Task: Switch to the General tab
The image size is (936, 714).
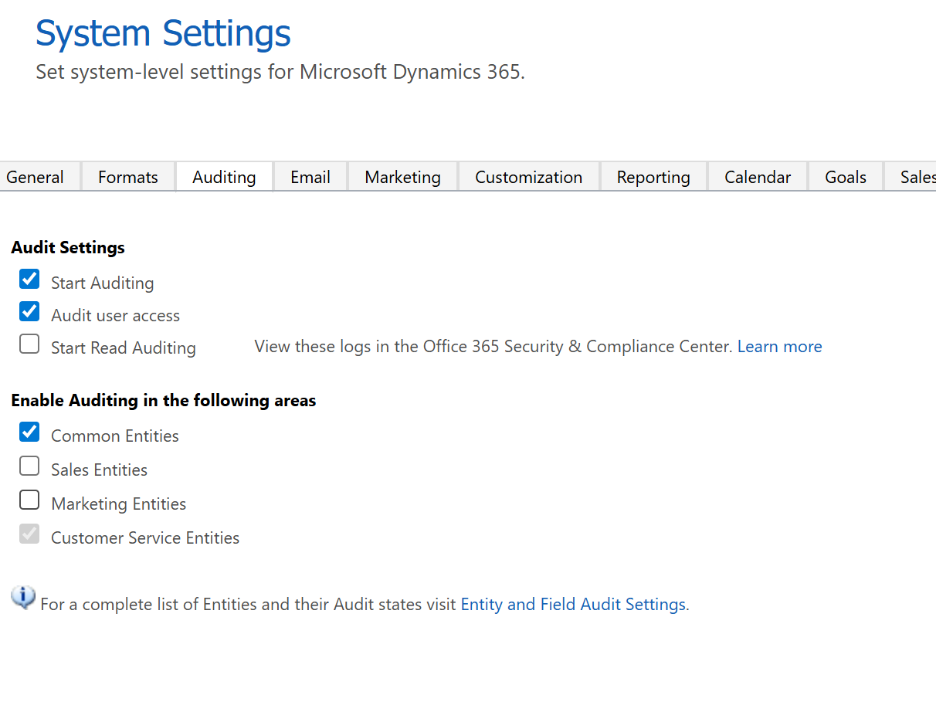Action: pos(35,177)
